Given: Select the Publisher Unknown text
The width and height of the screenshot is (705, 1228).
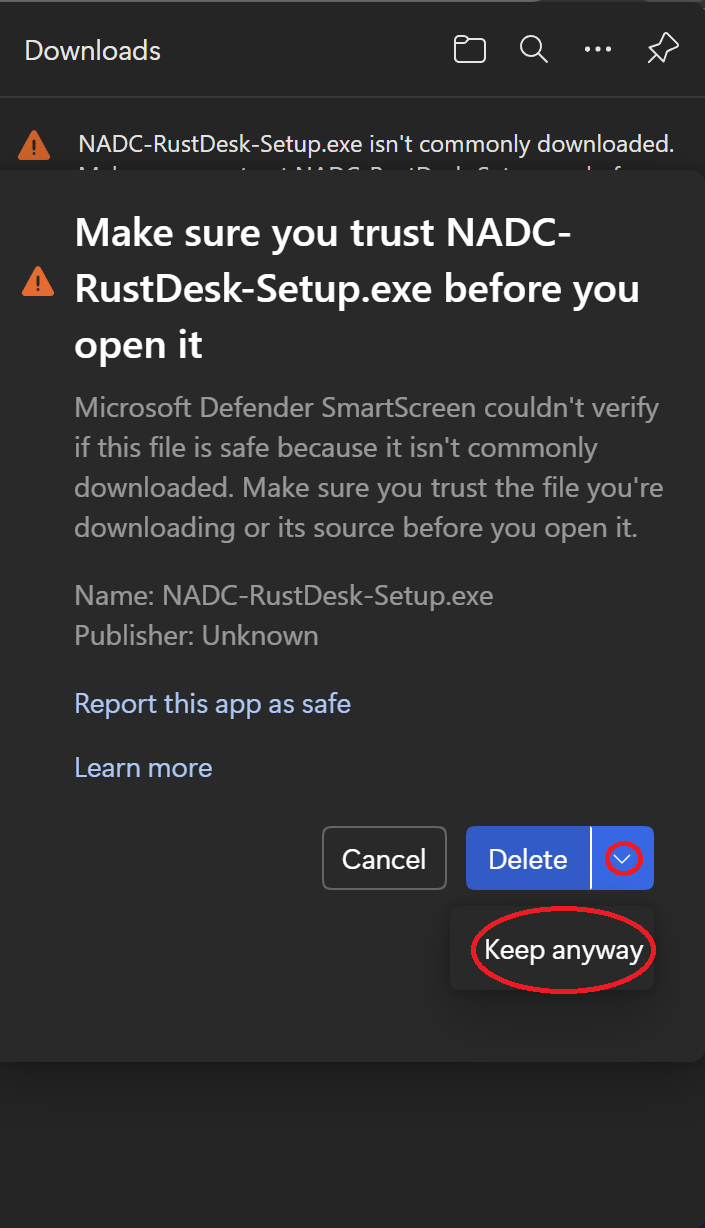Looking at the screenshot, I should click(196, 635).
